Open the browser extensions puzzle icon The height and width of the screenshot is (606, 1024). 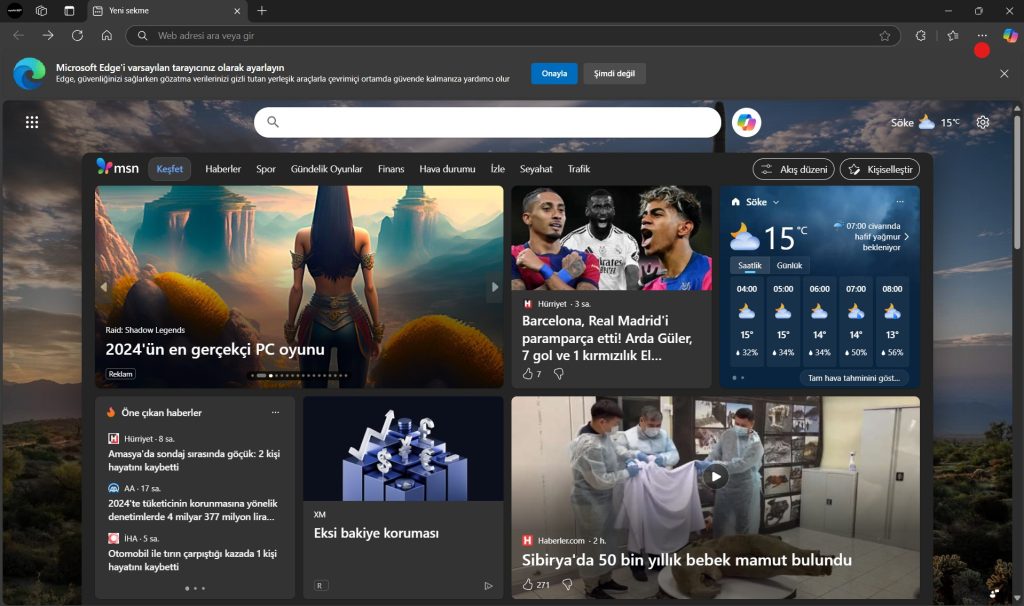click(x=920, y=36)
